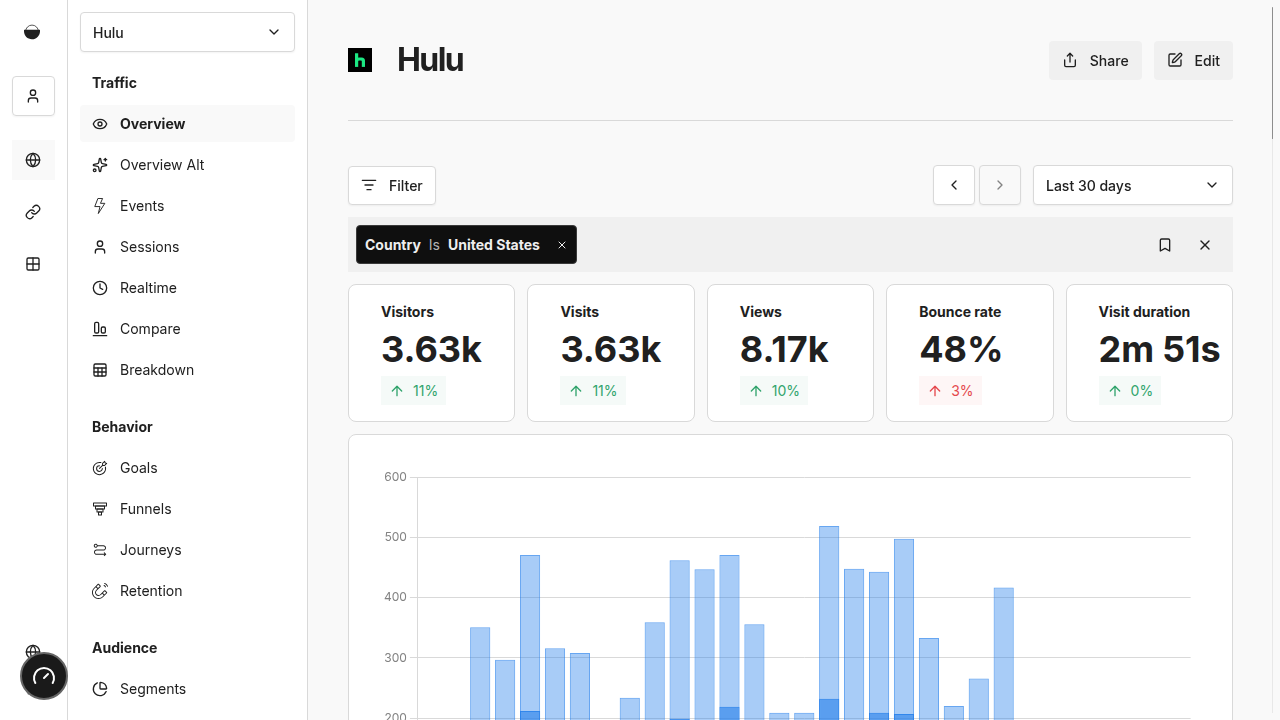The width and height of the screenshot is (1280, 720).
Task: Open the Realtime view
Action: [187, 288]
